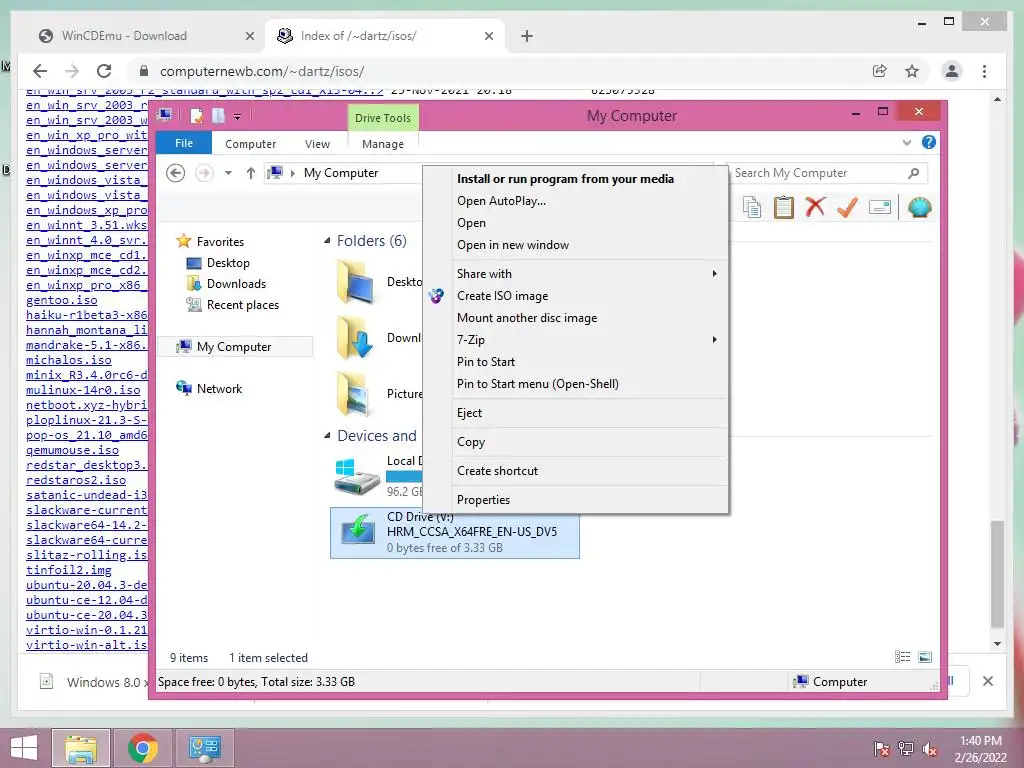The image size is (1024, 768).
Task: Open the View ribbon tab
Action: (x=317, y=144)
